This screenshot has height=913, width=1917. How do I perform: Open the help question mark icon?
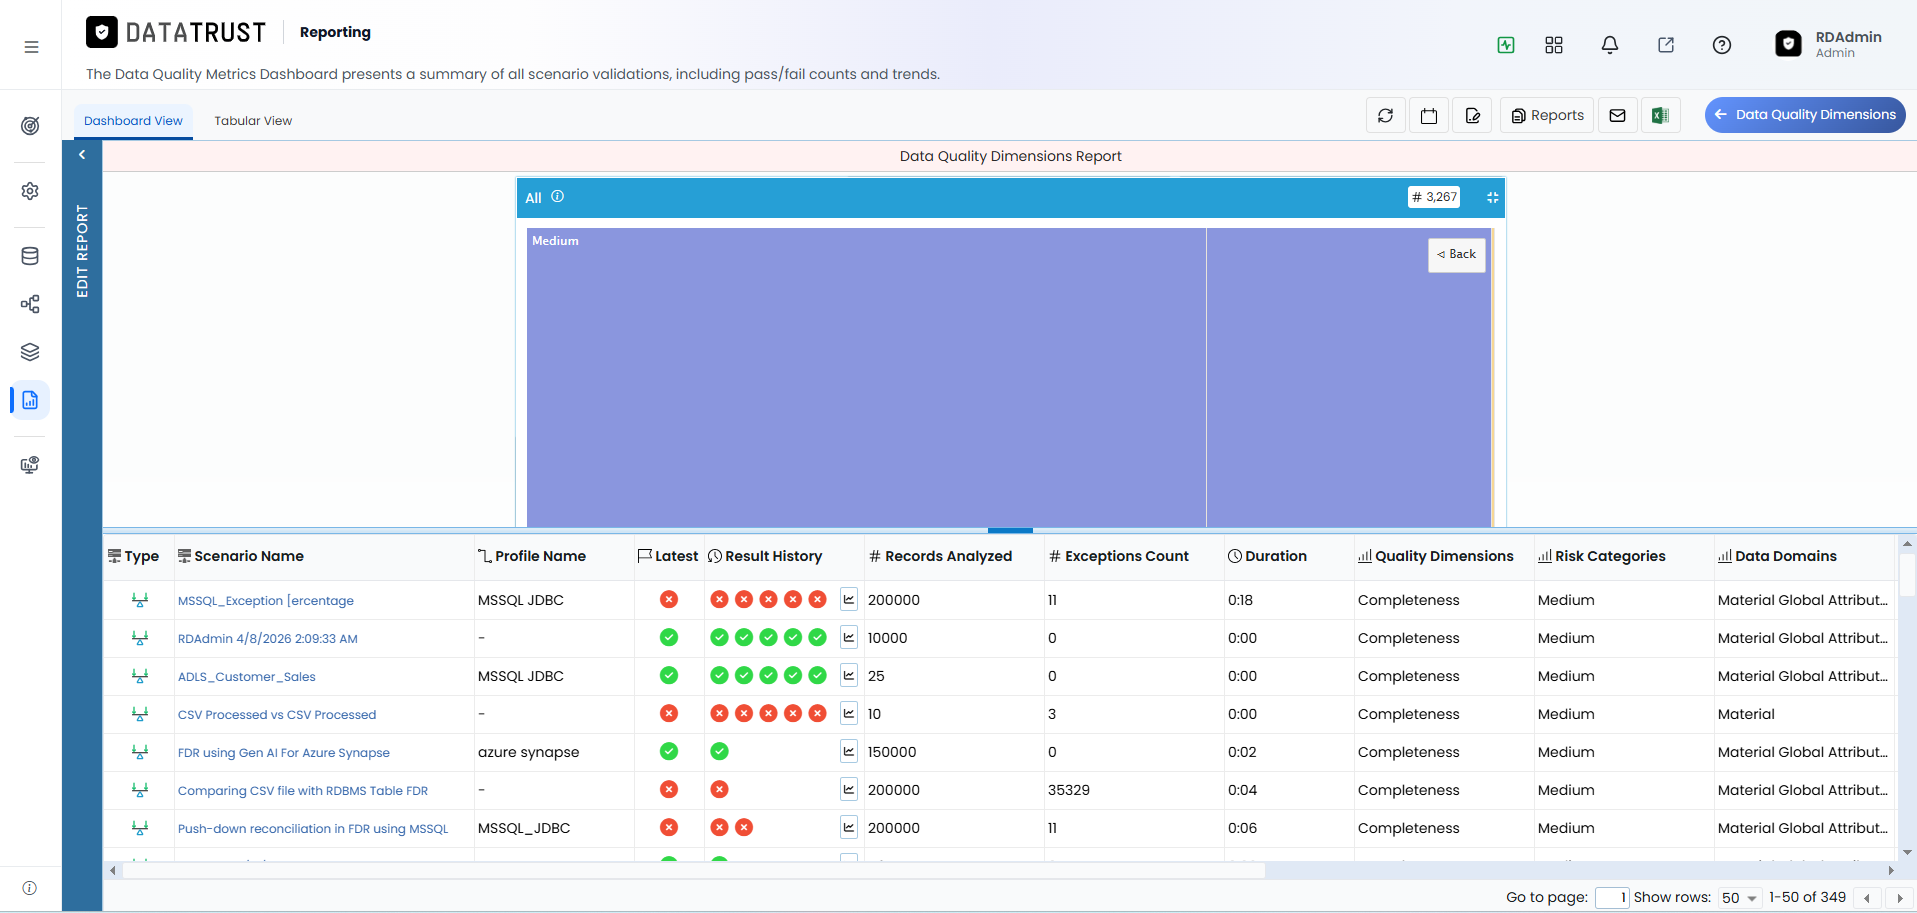(x=1722, y=45)
